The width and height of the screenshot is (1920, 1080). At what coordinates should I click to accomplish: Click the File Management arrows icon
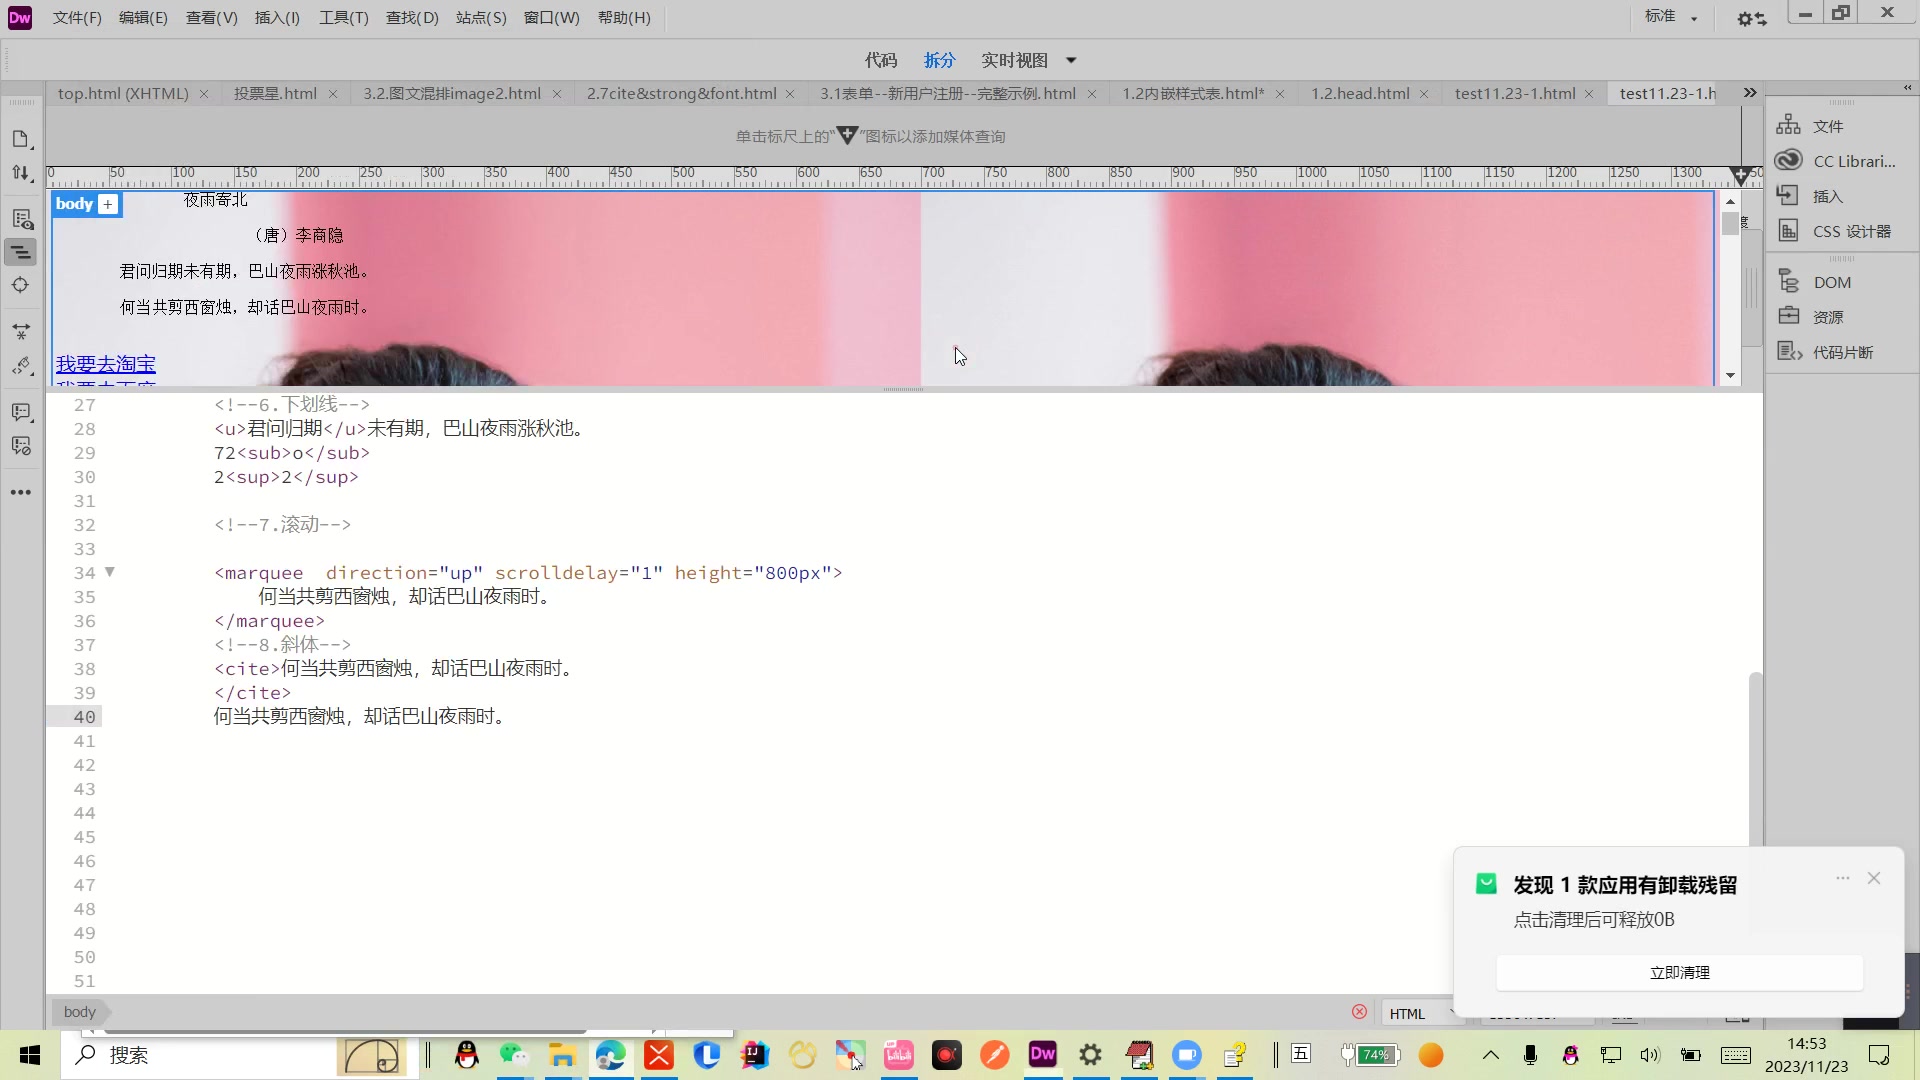(21, 173)
